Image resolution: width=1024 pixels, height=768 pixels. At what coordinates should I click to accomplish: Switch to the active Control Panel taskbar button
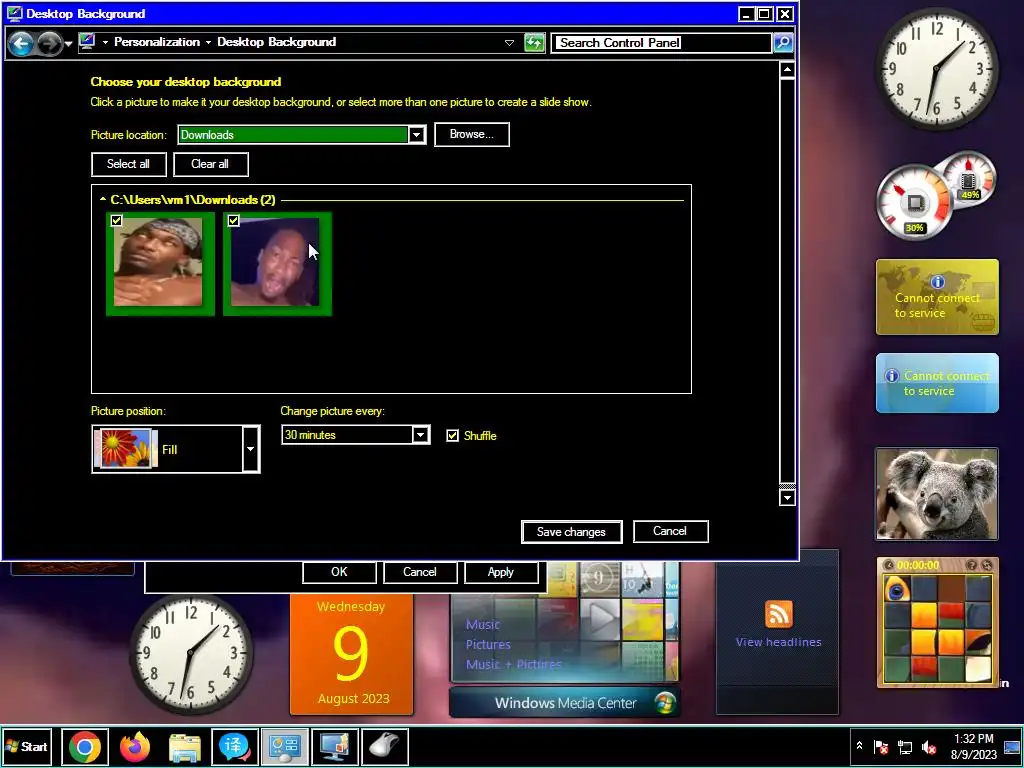click(285, 746)
